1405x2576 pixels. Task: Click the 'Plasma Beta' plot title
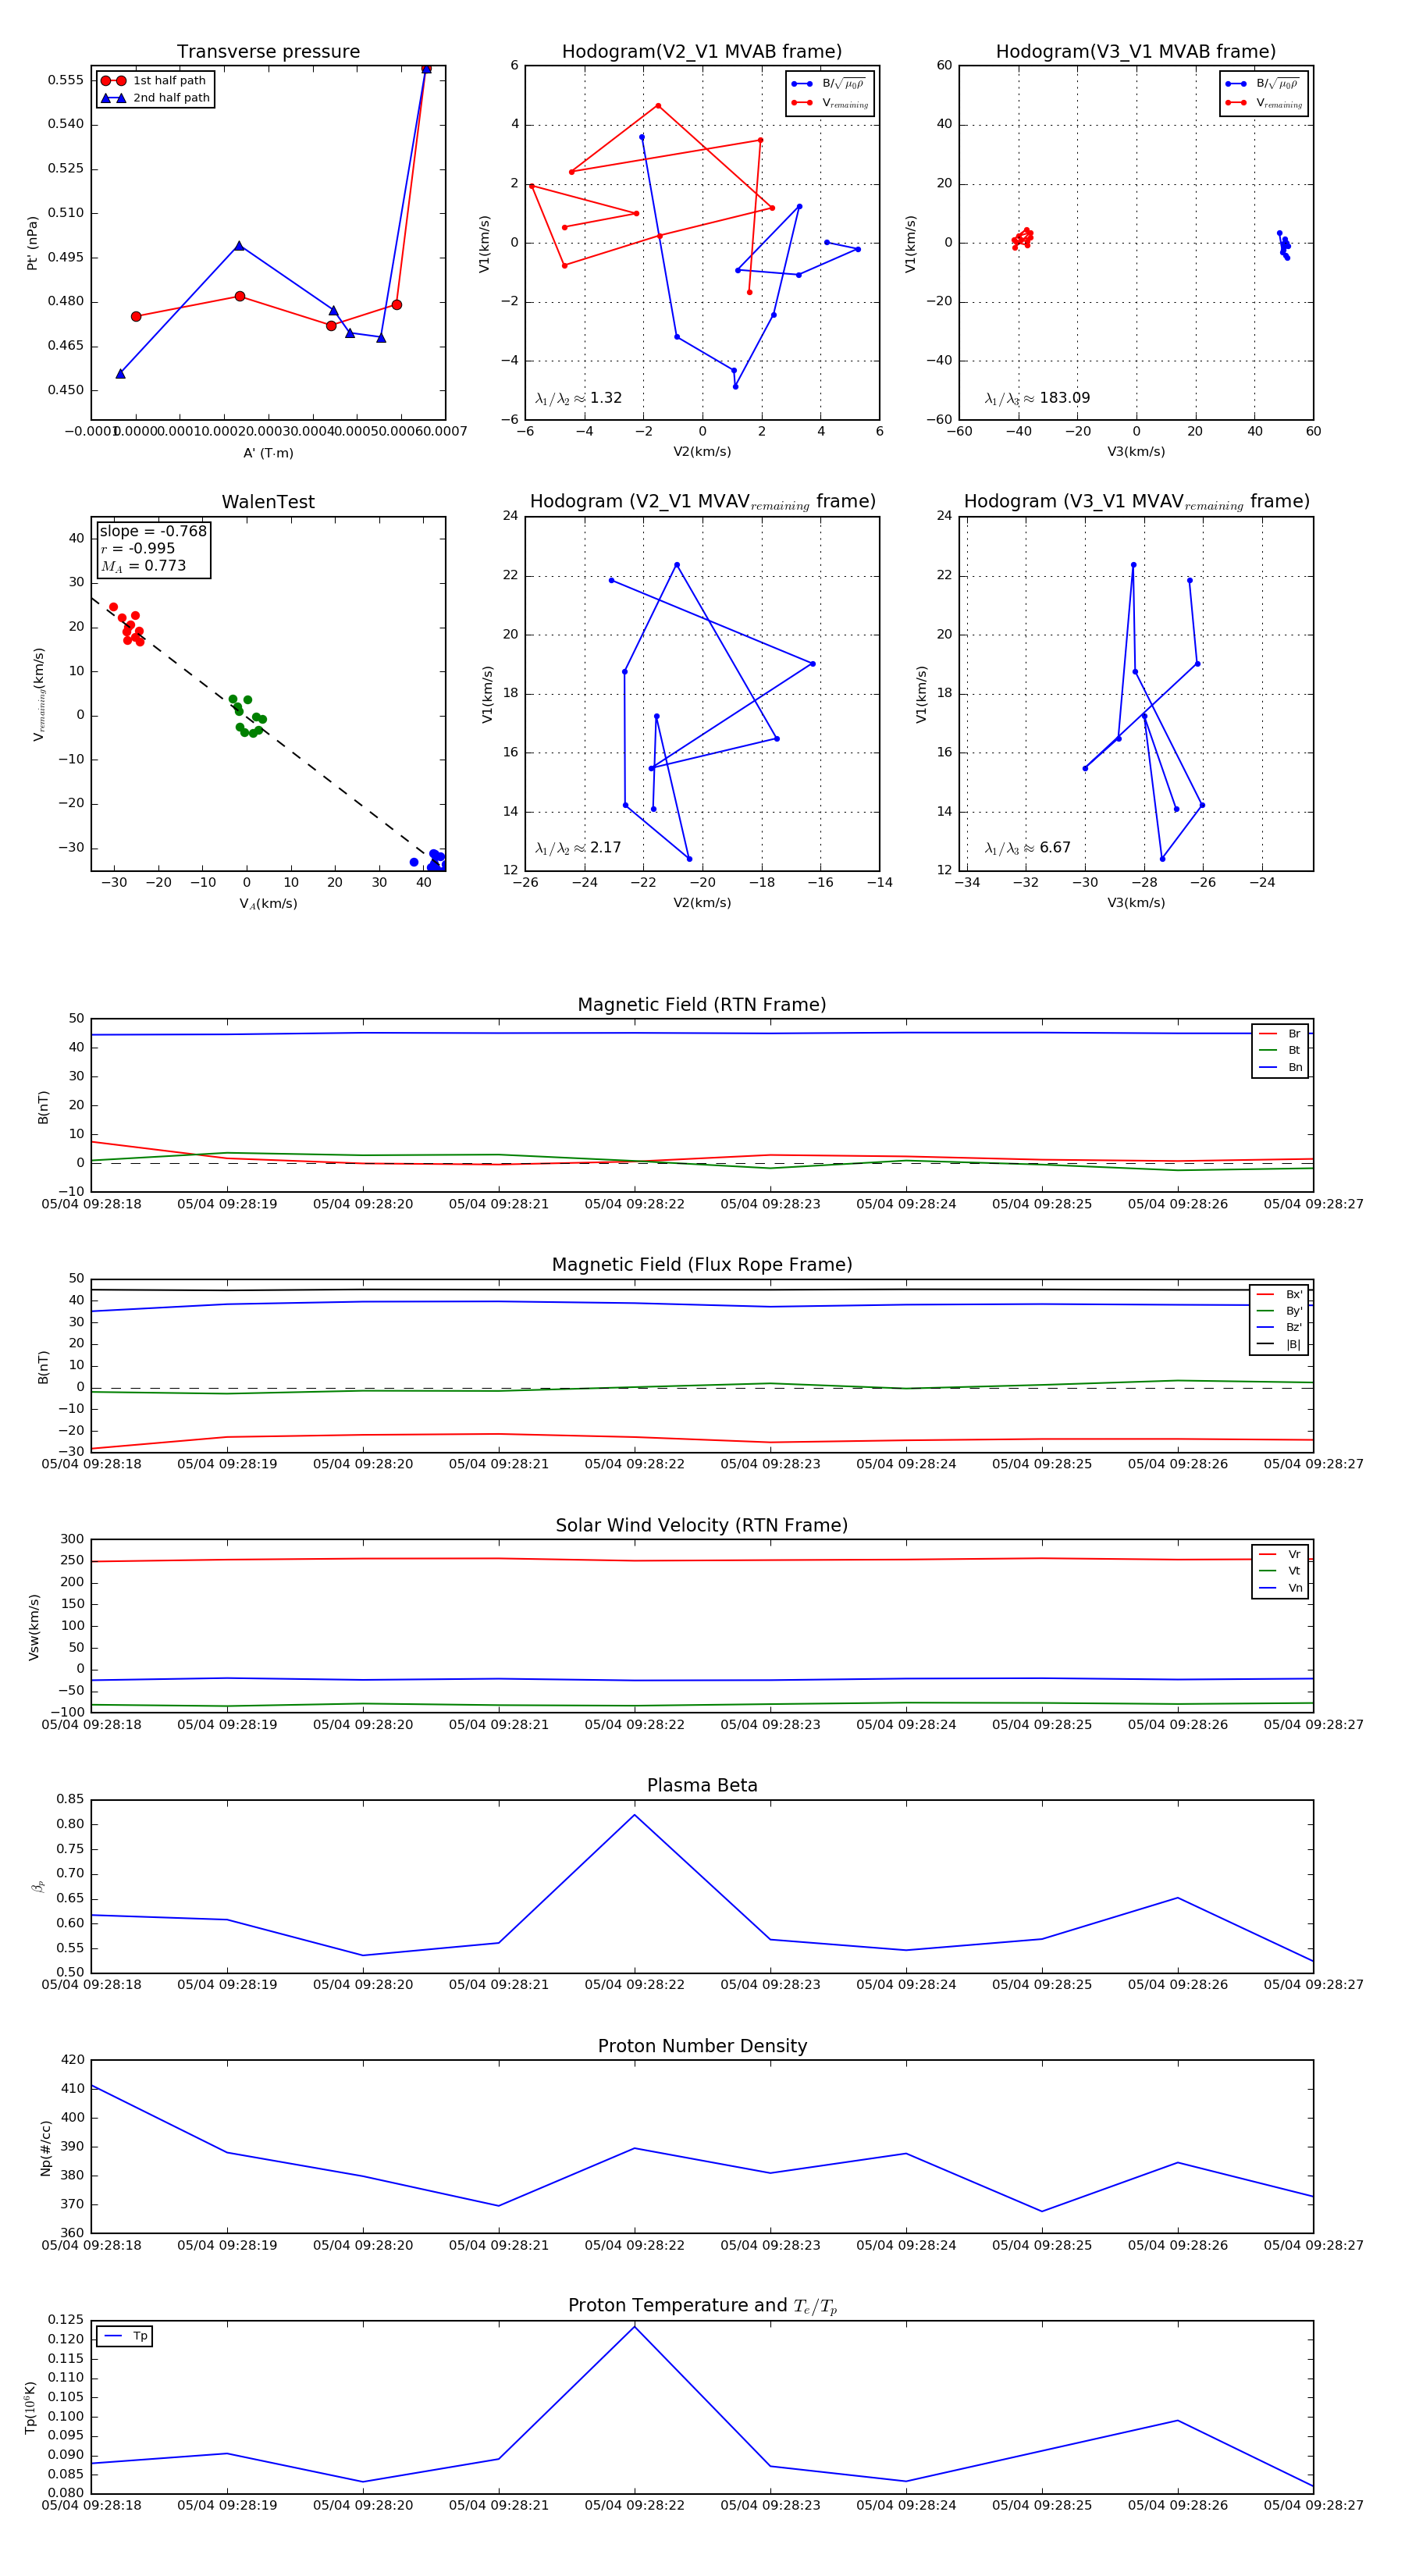tap(702, 1786)
